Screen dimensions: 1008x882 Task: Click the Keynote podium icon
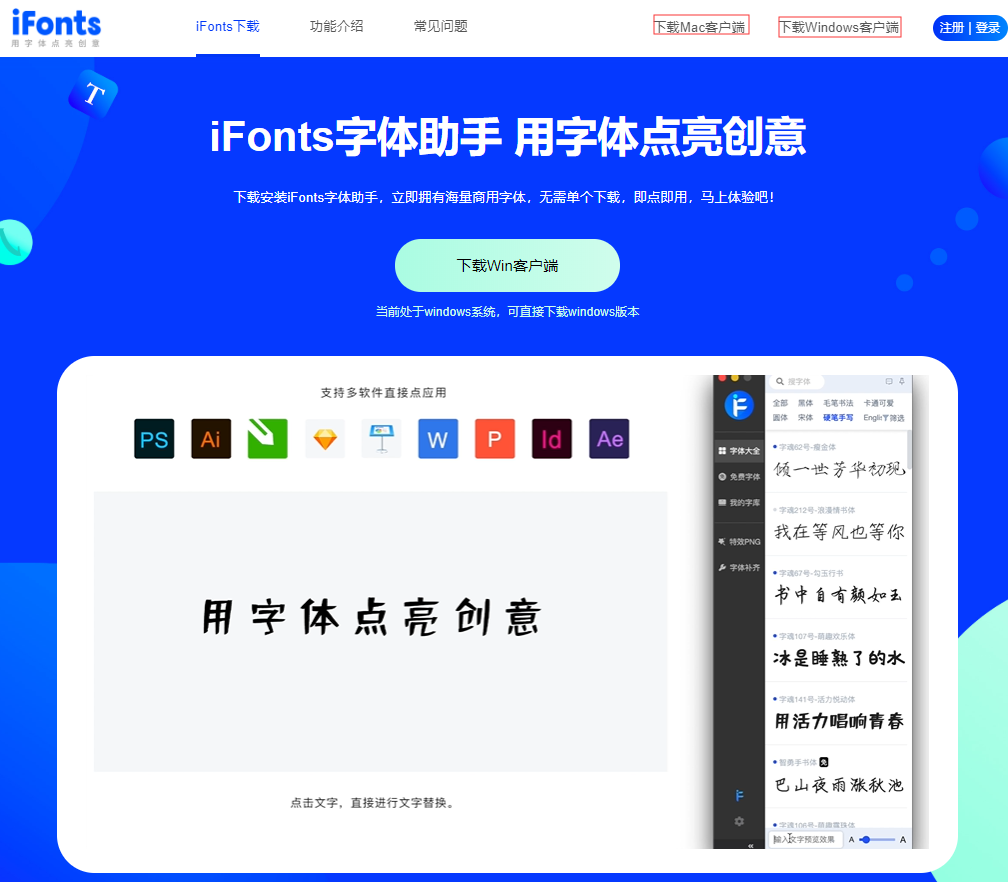(381, 438)
